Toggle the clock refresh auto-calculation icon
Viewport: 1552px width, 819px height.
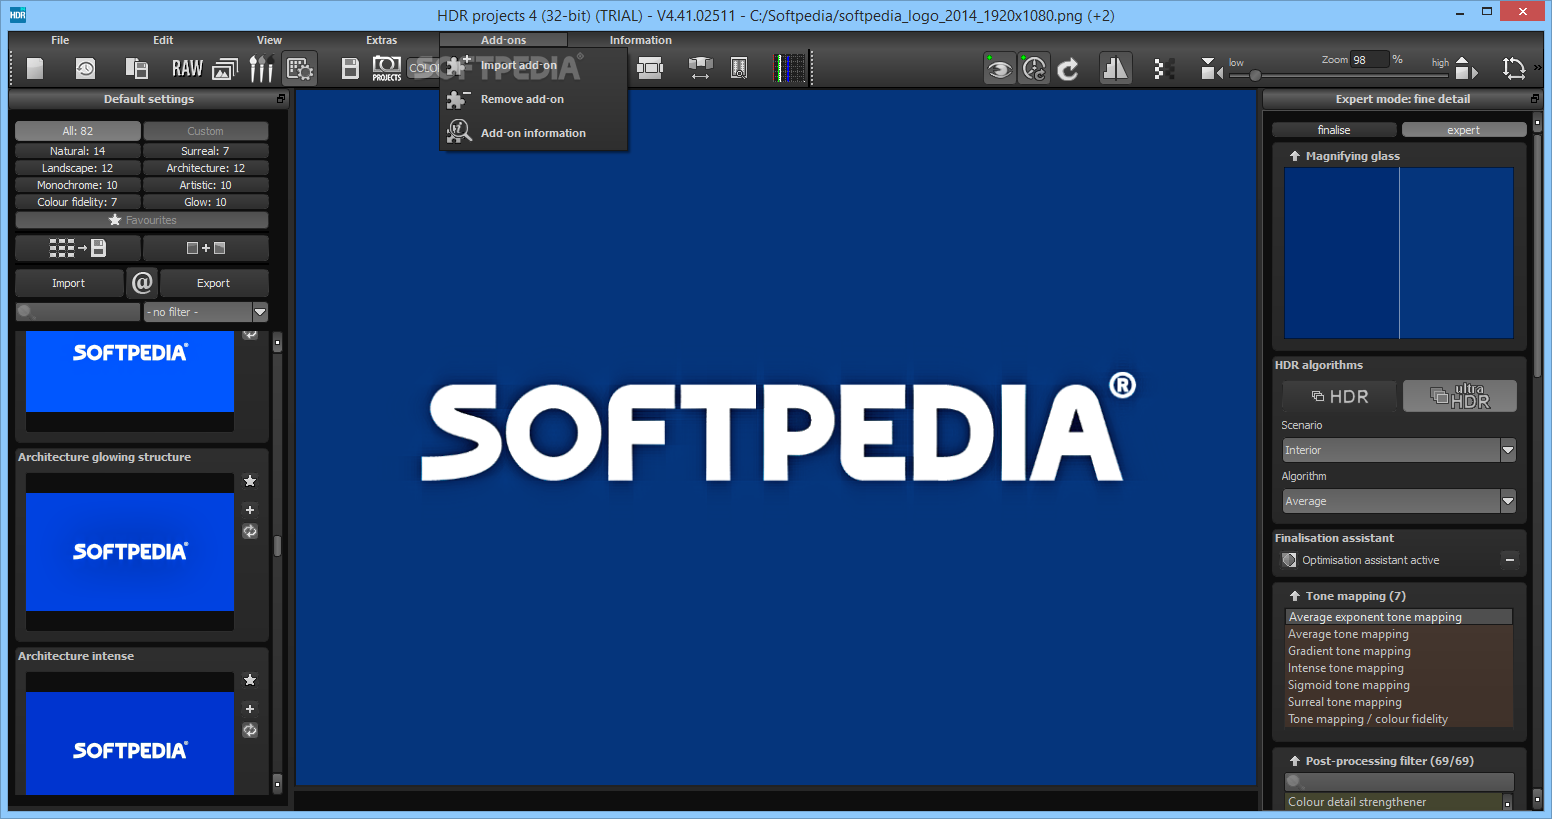pyautogui.click(x=1034, y=68)
